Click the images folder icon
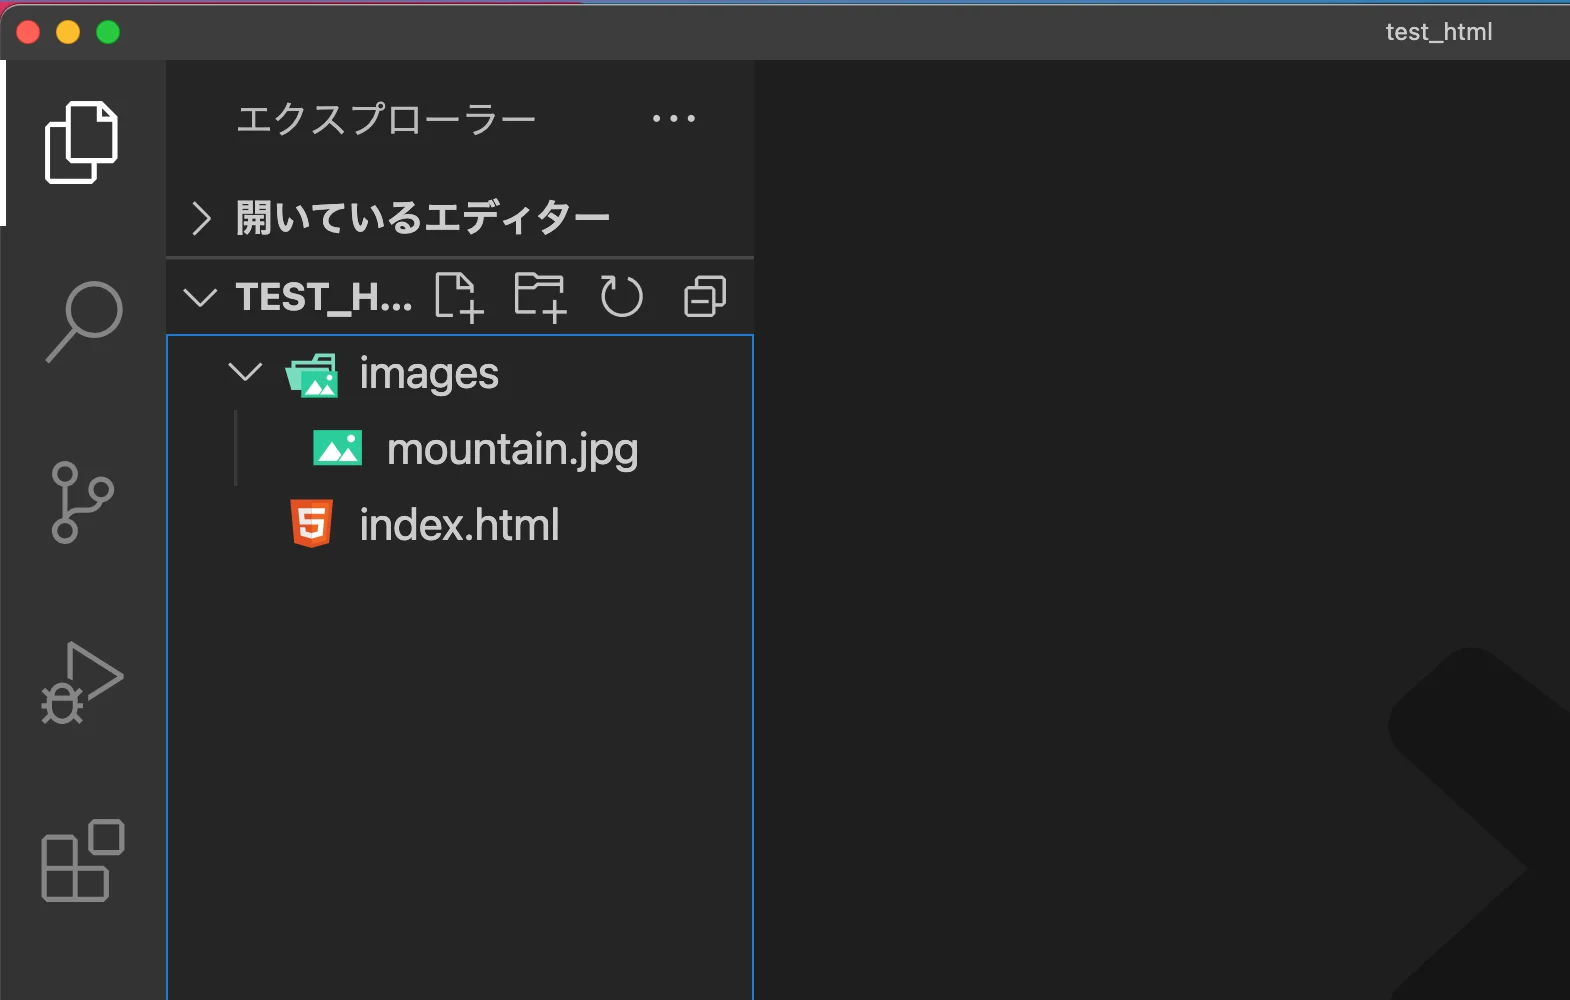The height and width of the screenshot is (1000, 1570). click(x=312, y=375)
